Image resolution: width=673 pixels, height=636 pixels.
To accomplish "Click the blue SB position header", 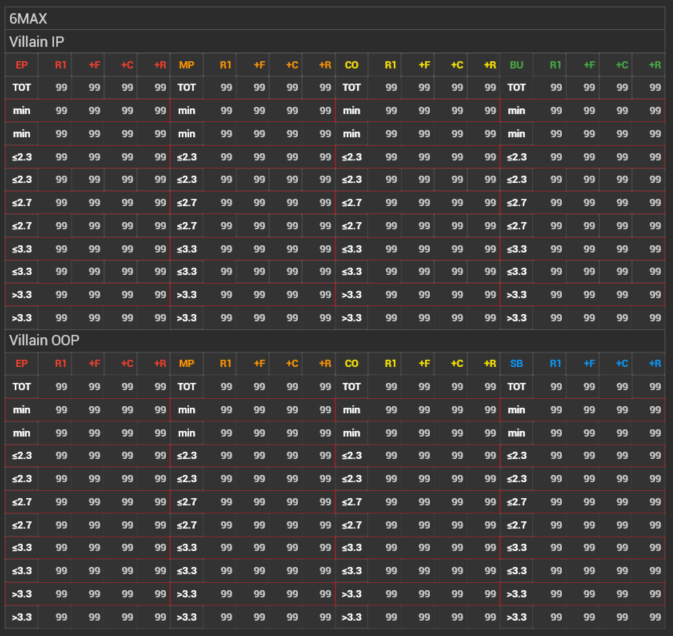I will pos(516,363).
